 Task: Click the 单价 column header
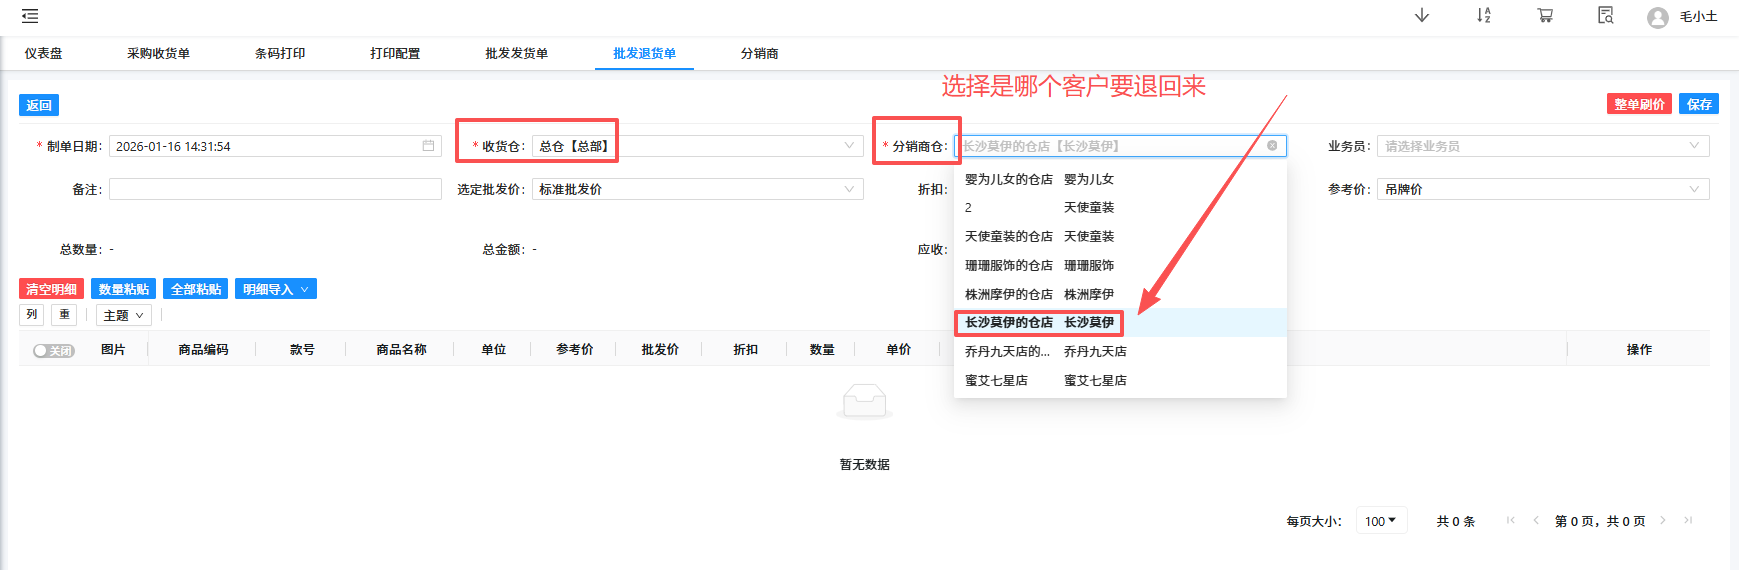(x=898, y=349)
